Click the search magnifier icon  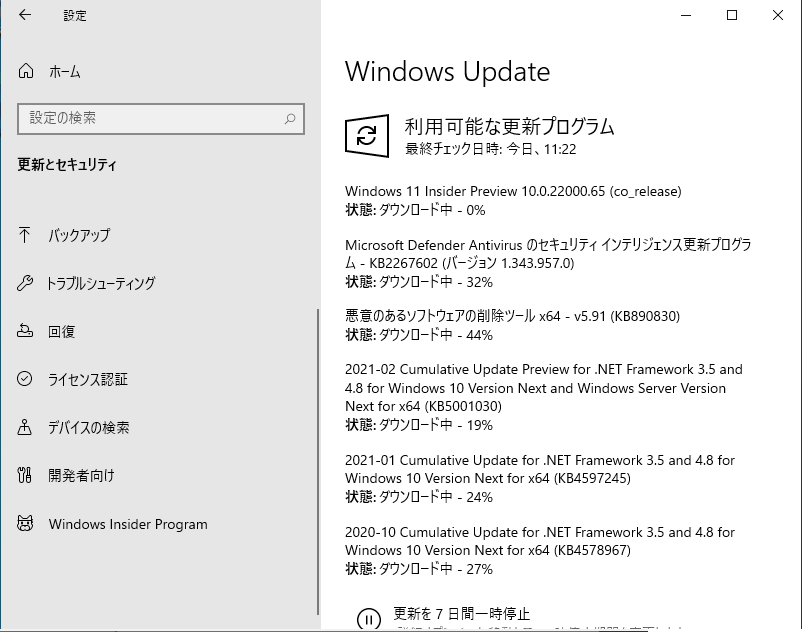coord(290,119)
